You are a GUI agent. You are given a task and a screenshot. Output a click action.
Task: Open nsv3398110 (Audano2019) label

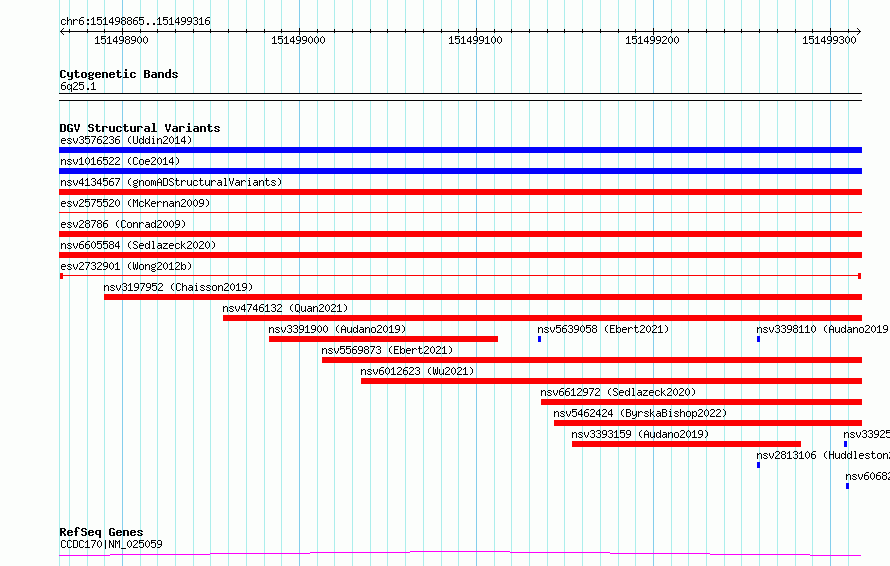pos(822,329)
